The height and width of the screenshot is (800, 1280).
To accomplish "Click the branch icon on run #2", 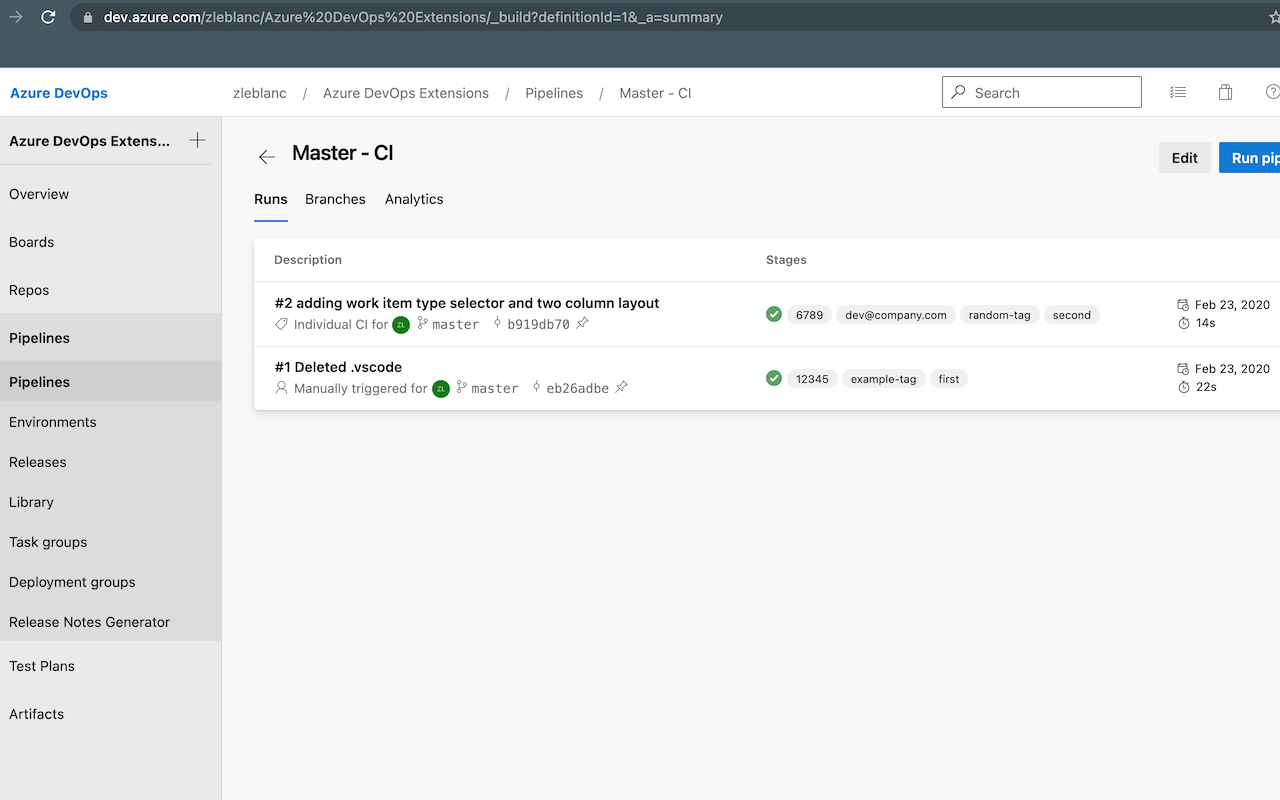I will point(422,324).
